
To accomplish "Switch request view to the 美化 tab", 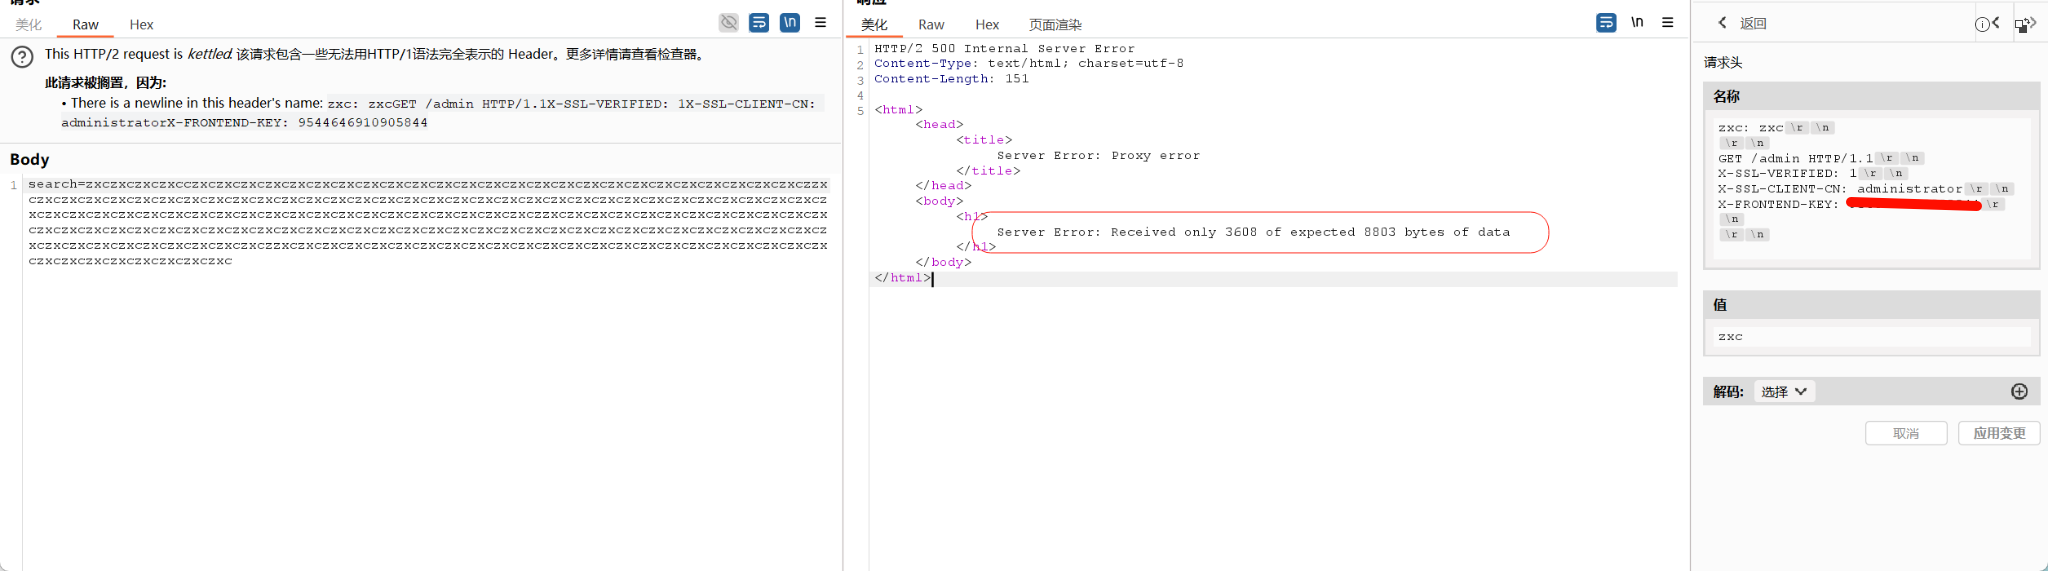I will point(29,24).
